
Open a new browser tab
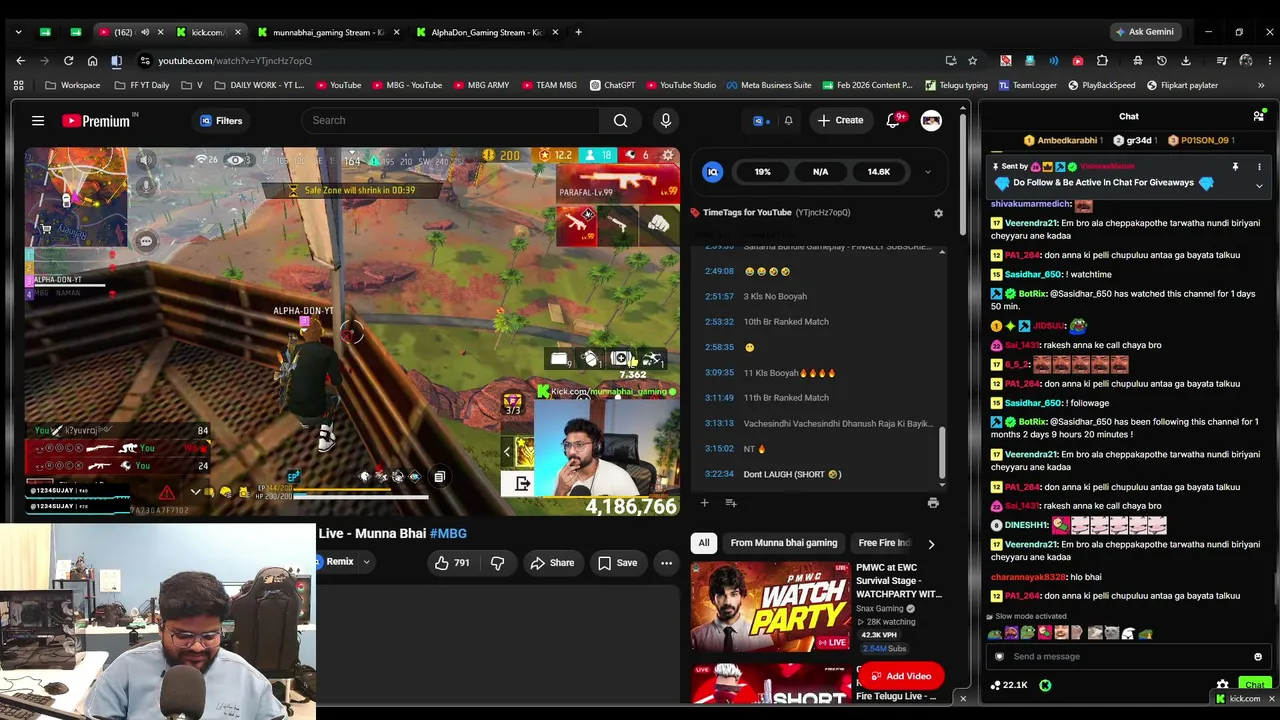tap(578, 32)
